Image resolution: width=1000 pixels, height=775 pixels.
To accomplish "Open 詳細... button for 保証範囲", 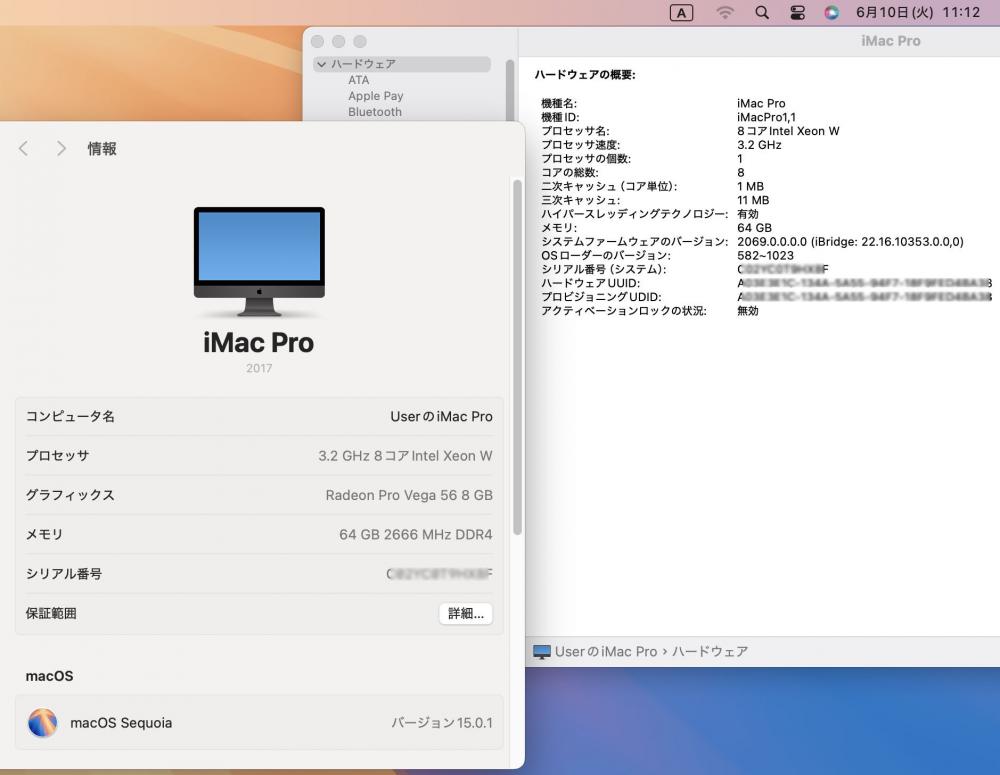I will pyautogui.click(x=466, y=614).
